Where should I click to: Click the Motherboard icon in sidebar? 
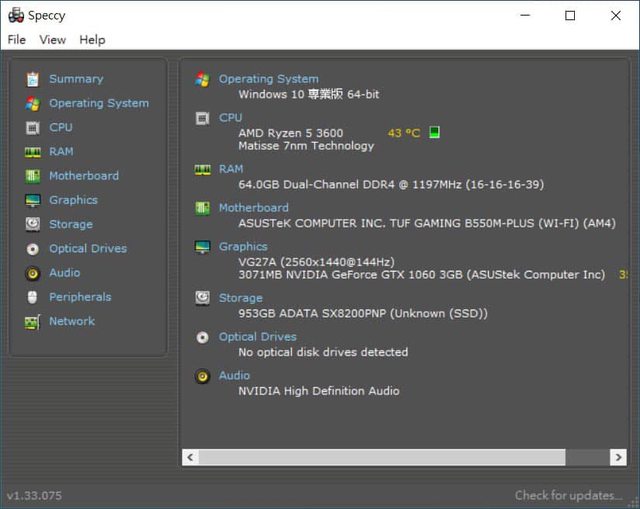tap(32, 176)
